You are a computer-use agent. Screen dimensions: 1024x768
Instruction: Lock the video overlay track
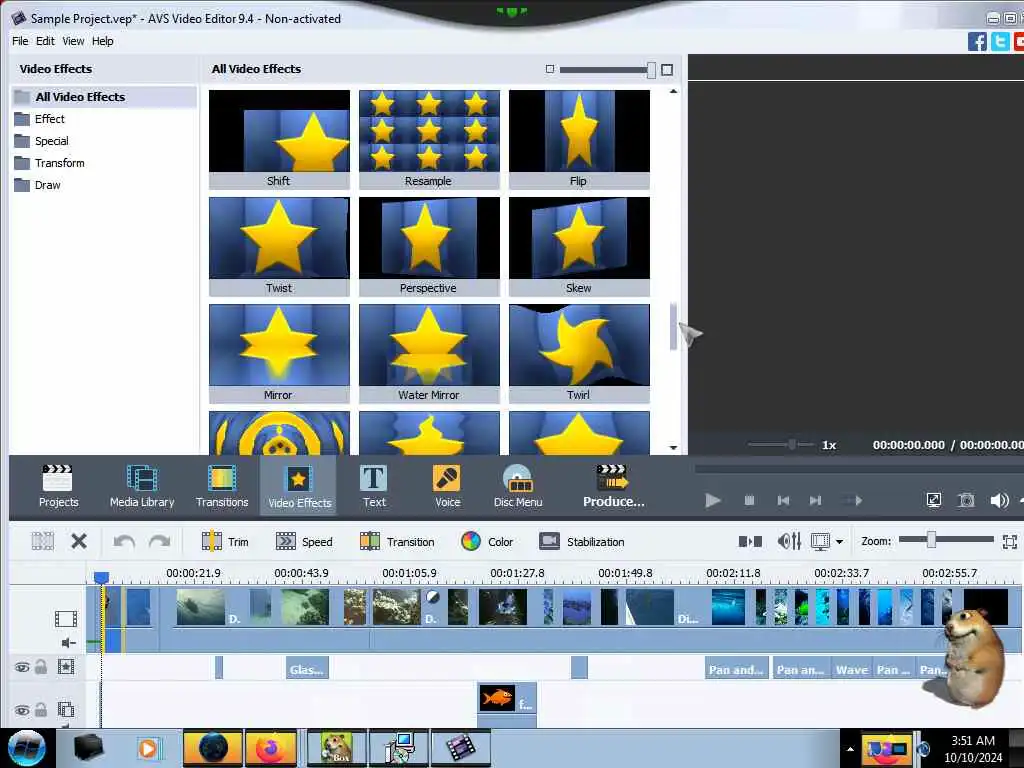pos(40,709)
